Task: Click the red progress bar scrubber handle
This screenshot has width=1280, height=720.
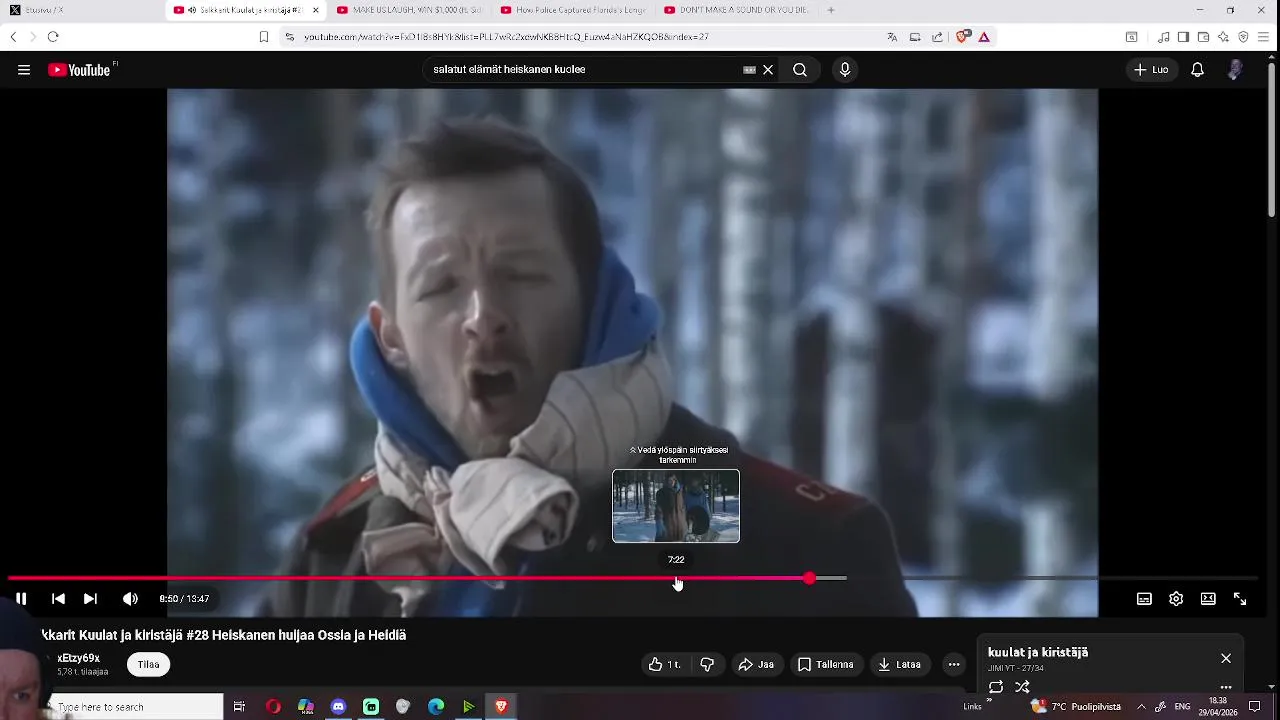Action: [809, 578]
